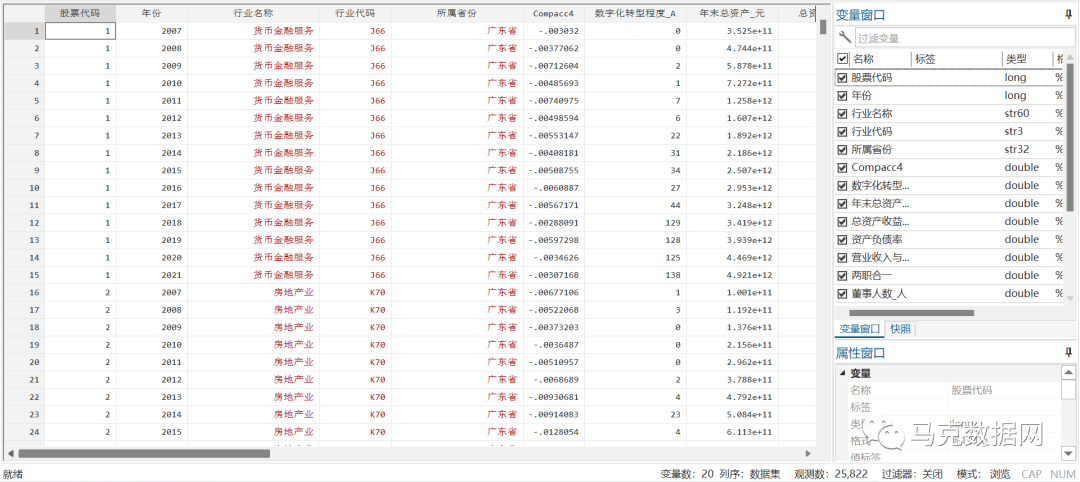Select 年末总资产… variable row in list
This screenshot has height=482, width=1080.
click(951, 204)
